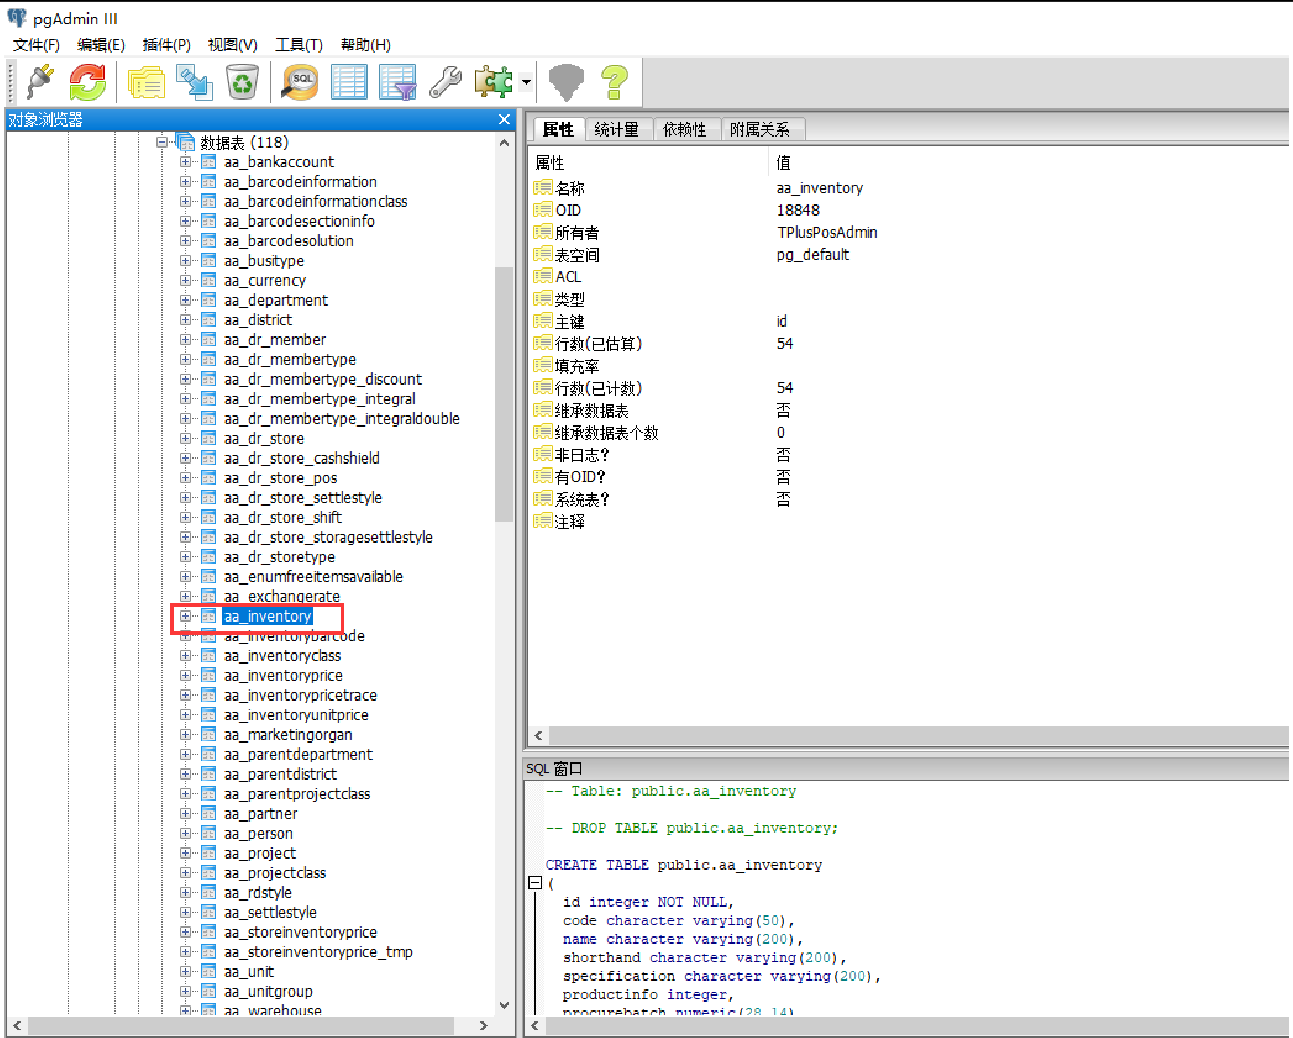The height and width of the screenshot is (1038, 1293).
Task: Select the aa_inventoryprice table
Action: (283, 675)
